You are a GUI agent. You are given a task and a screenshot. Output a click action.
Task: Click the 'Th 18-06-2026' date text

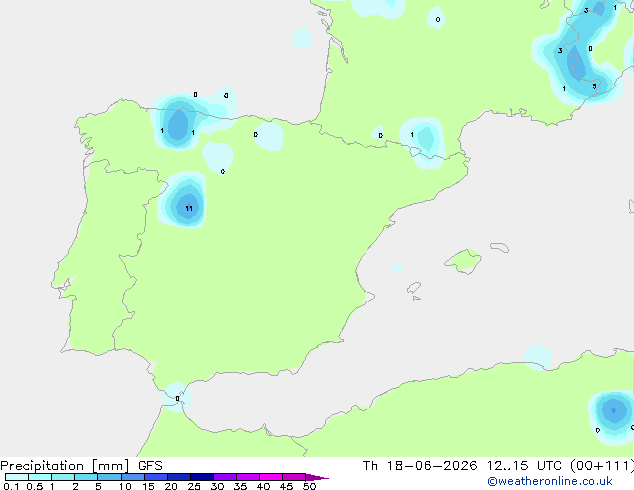pos(420,466)
